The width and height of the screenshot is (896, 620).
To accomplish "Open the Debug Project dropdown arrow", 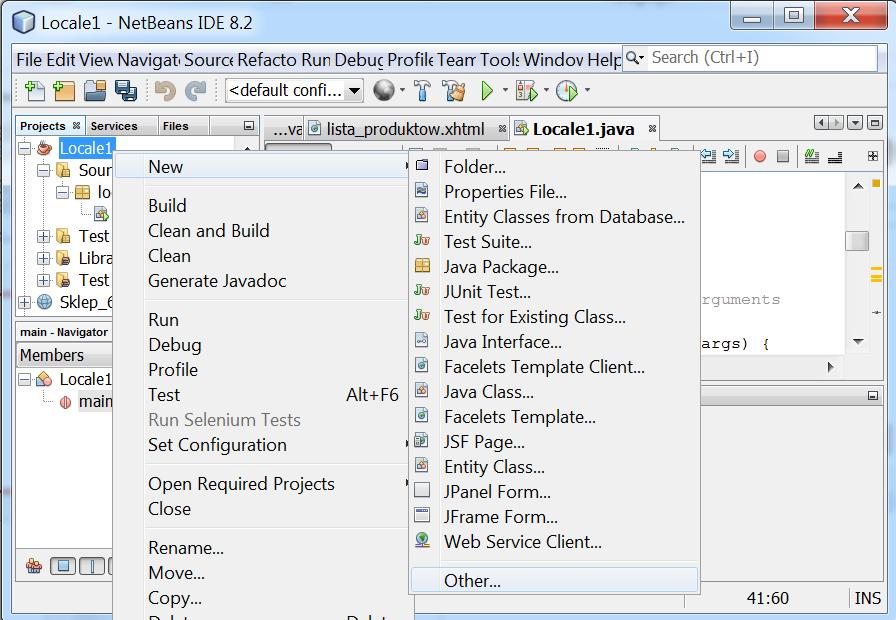I will (x=546, y=90).
